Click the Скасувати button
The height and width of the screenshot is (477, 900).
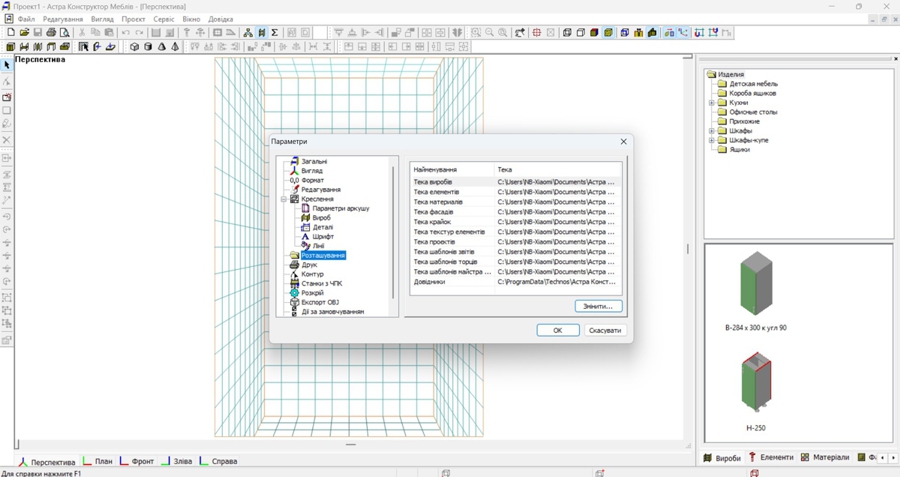(x=605, y=331)
